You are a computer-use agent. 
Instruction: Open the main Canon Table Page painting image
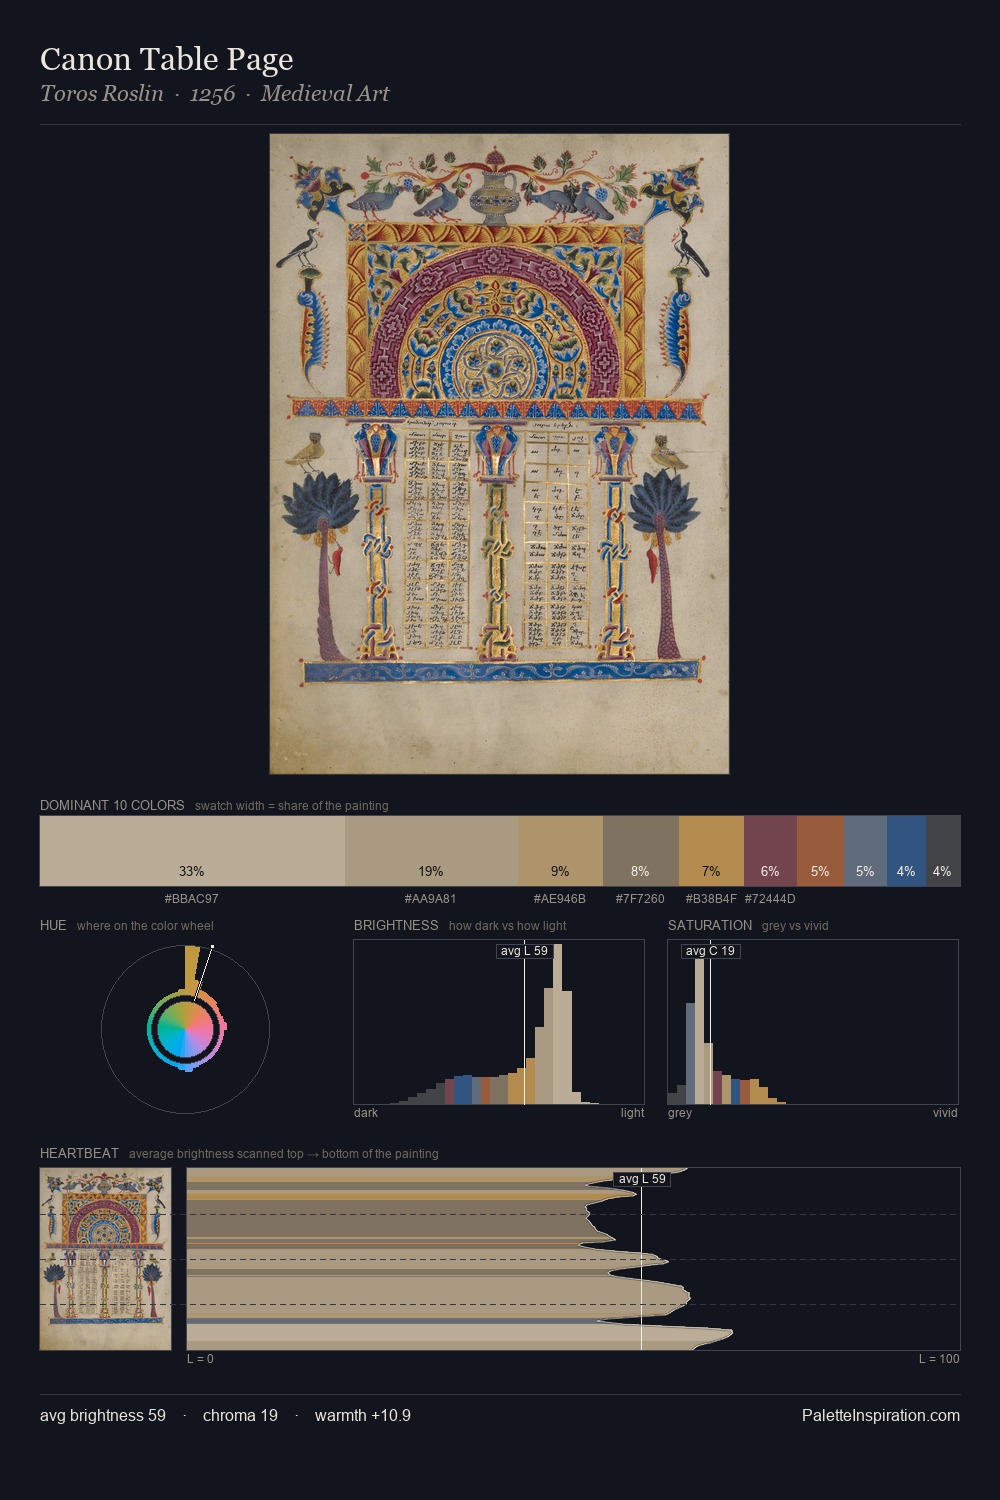click(x=499, y=454)
